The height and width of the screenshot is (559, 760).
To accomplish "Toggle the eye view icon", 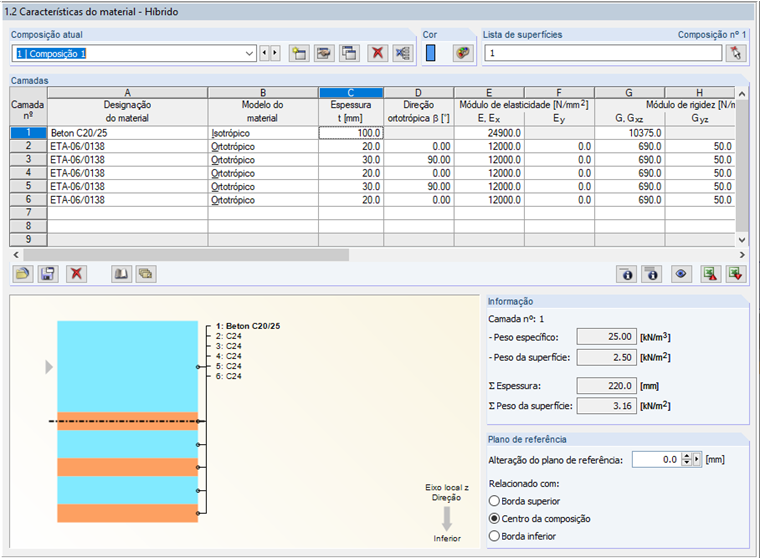I will [681, 273].
